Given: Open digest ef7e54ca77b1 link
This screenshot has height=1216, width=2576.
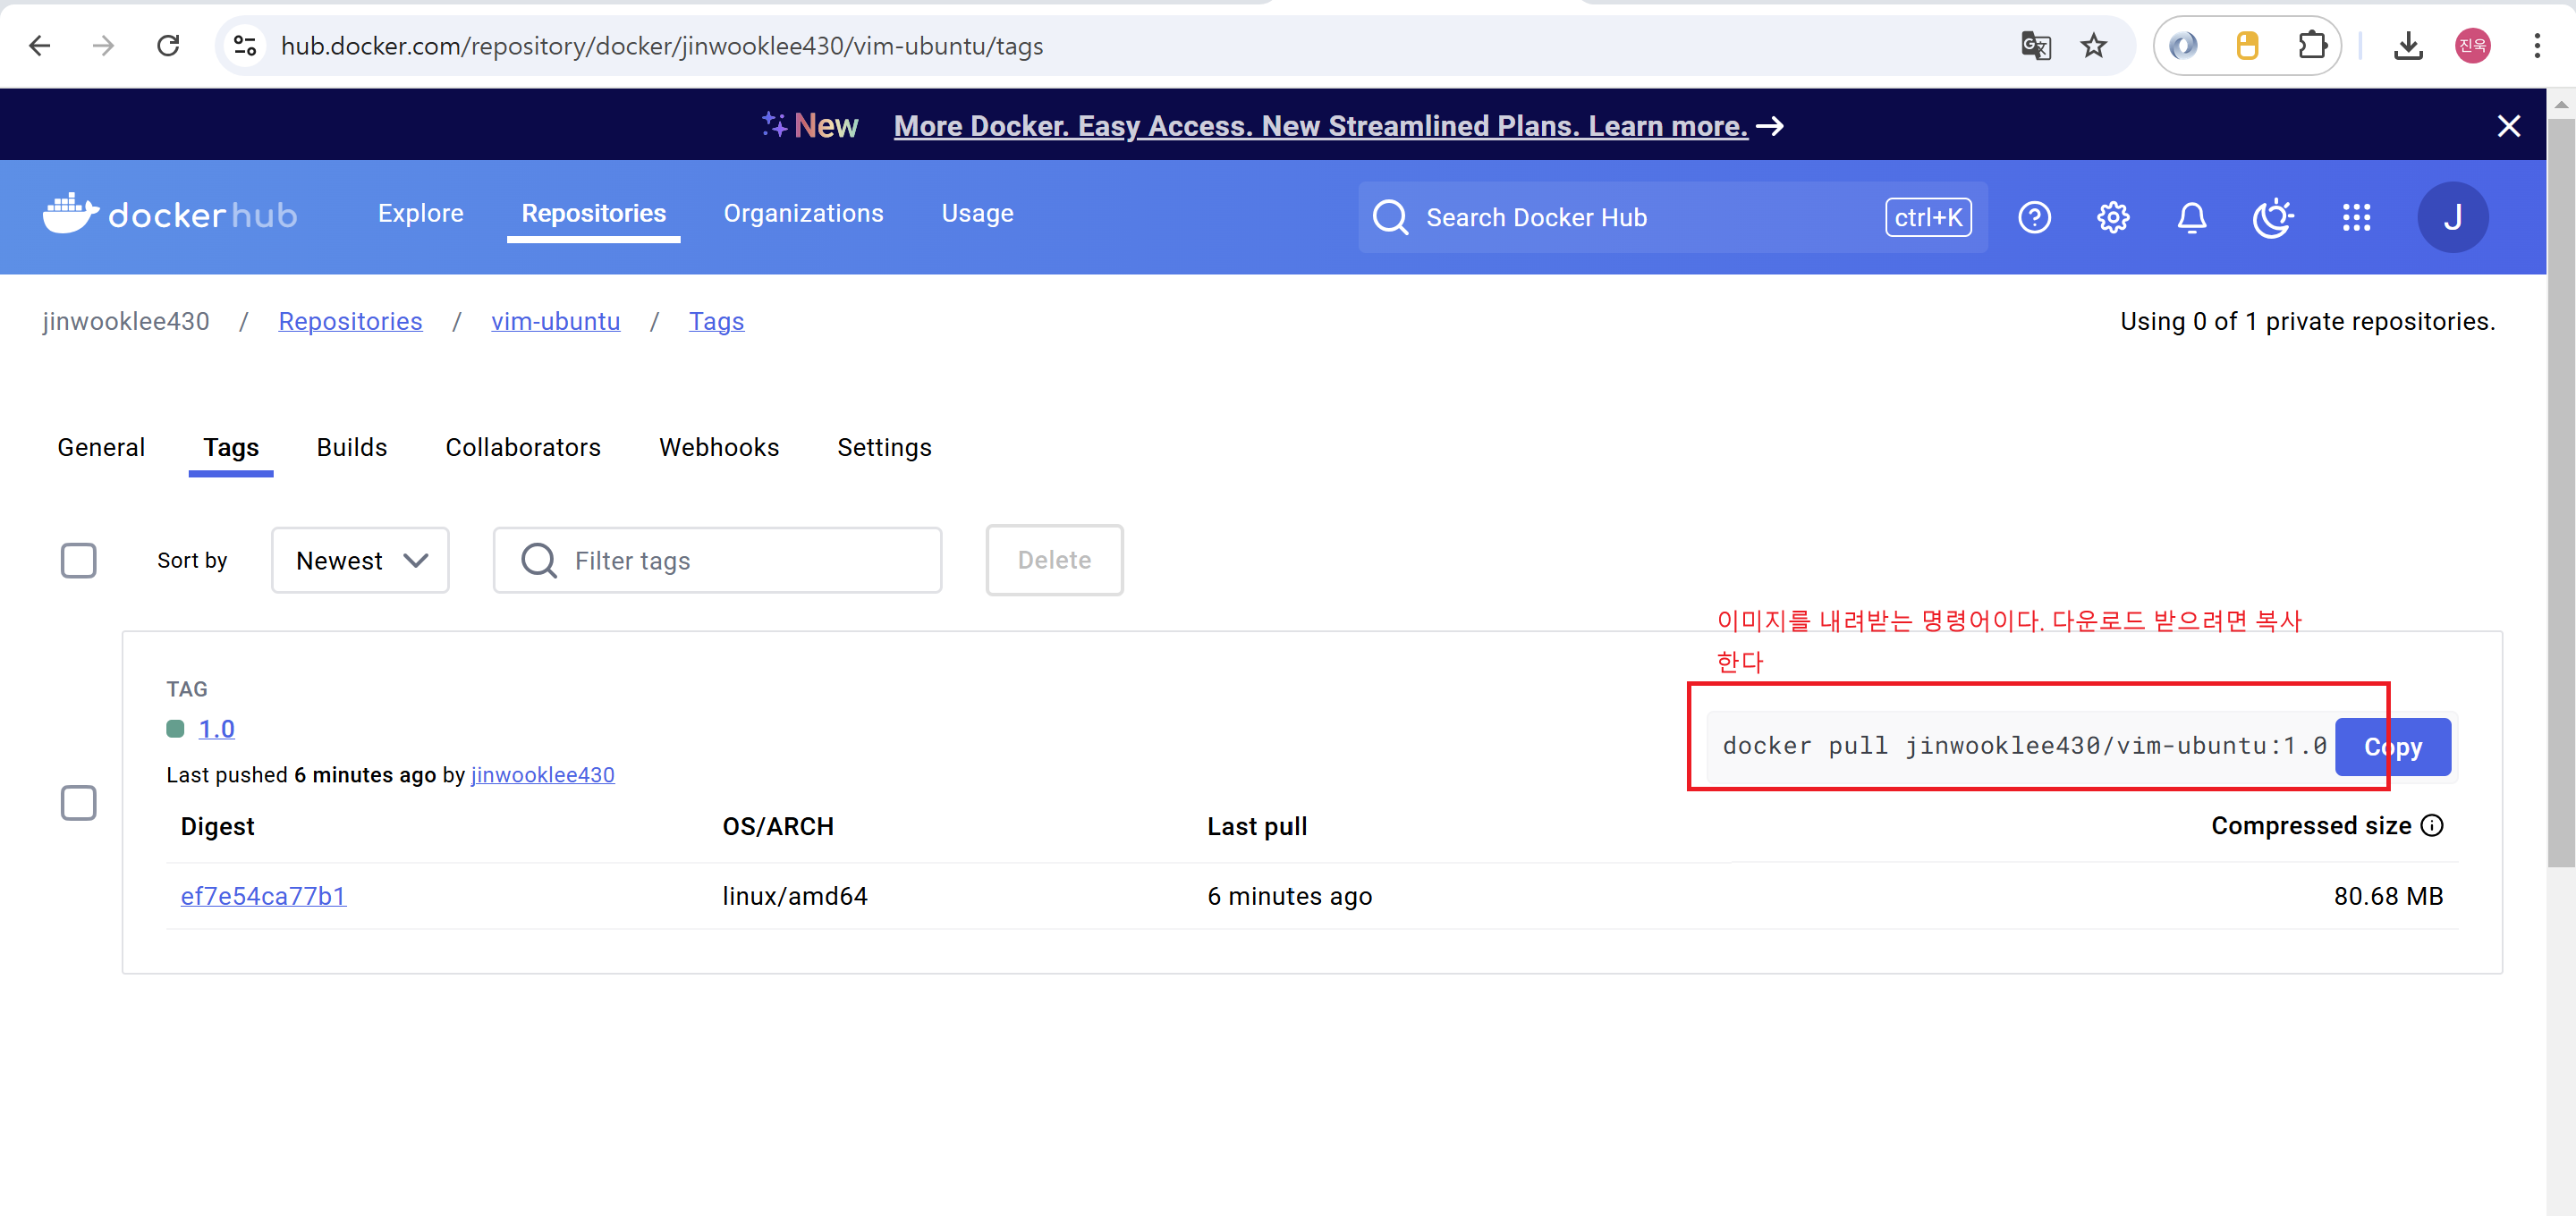Looking at the screenshot, I should point(263,896).
